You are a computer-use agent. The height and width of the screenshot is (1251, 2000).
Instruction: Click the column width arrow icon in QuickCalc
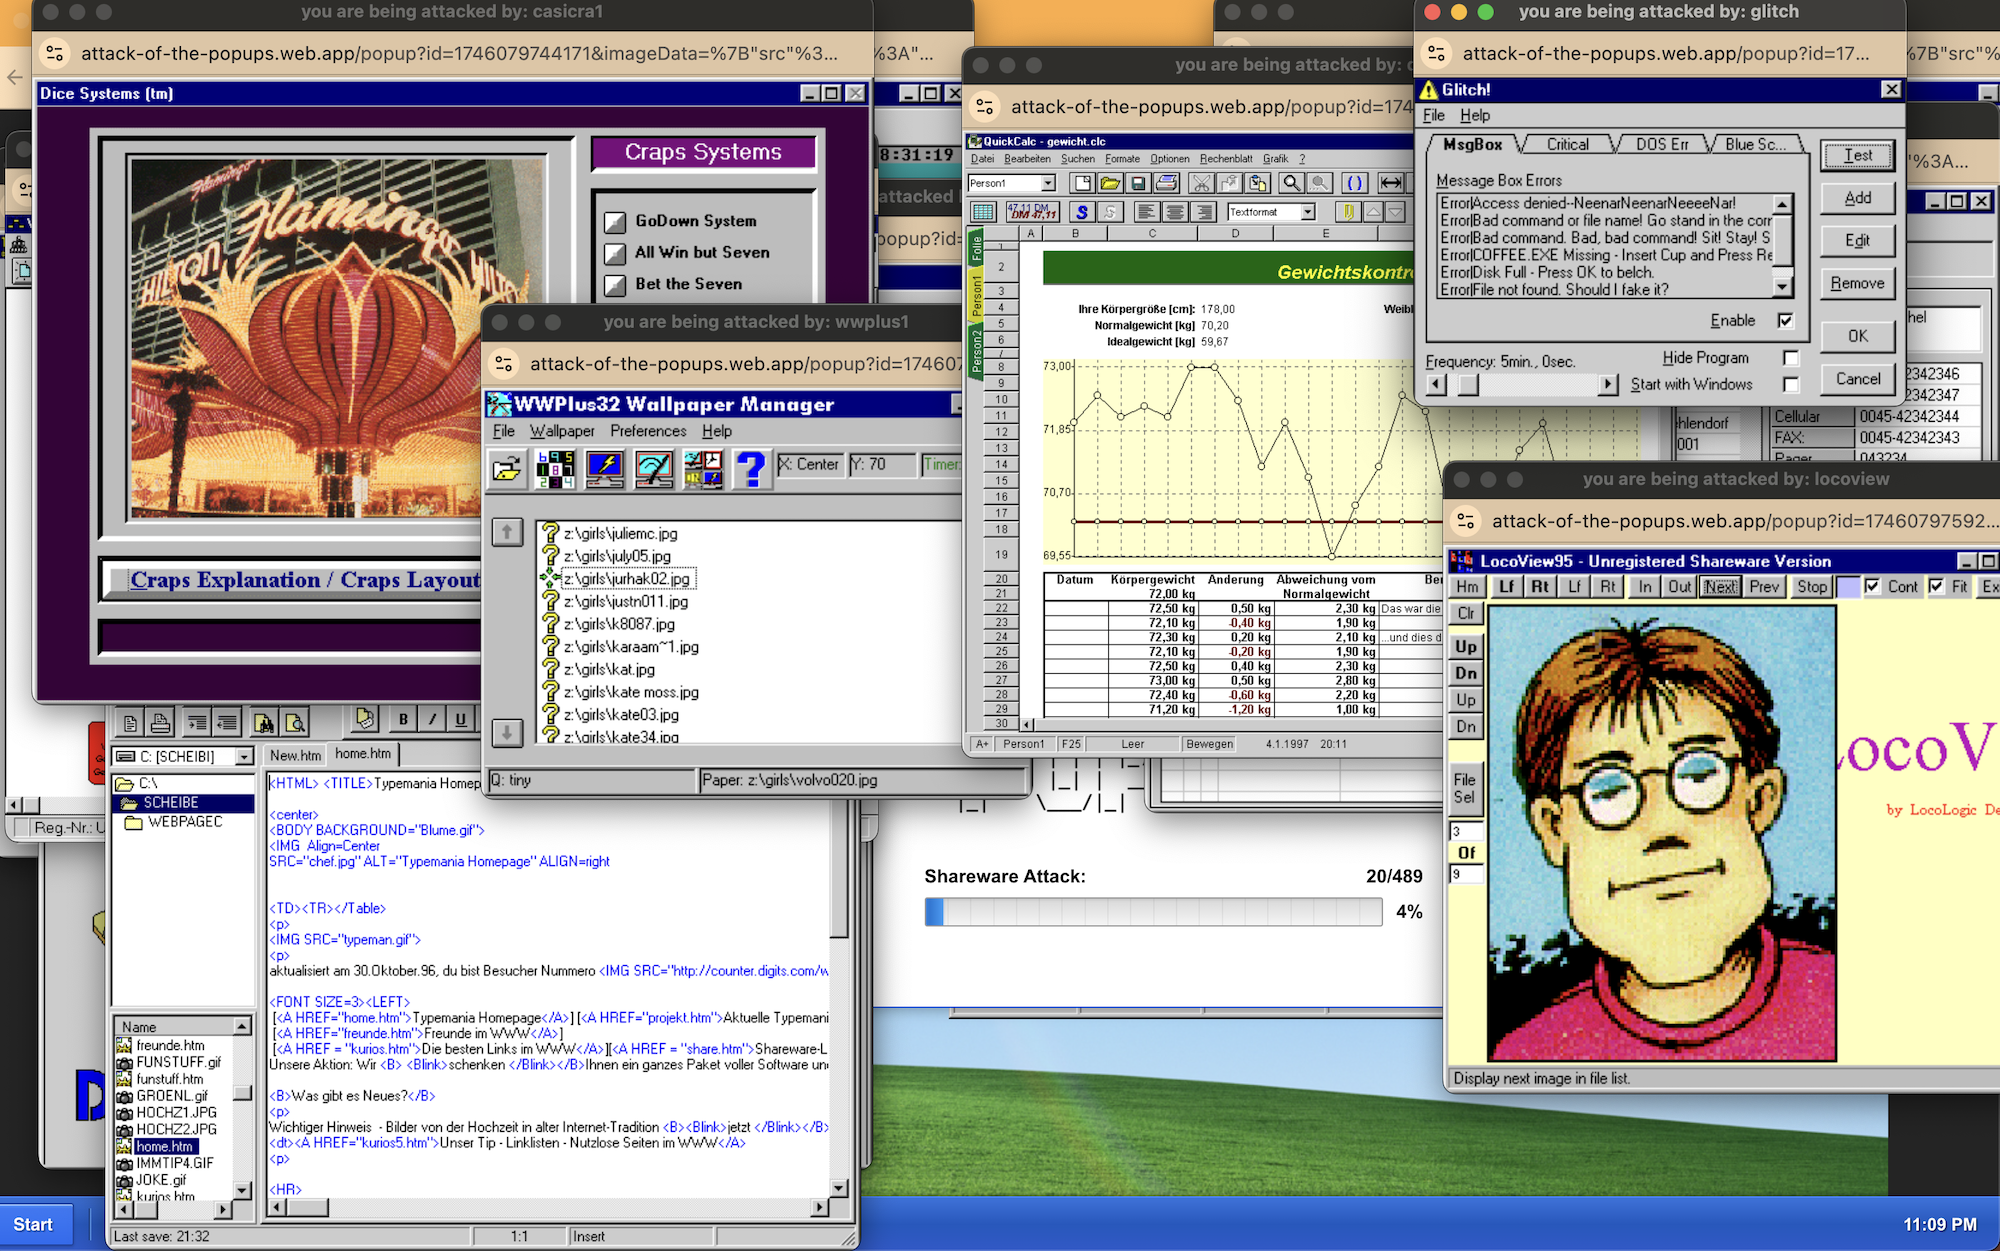click(x=1390, y=183)
